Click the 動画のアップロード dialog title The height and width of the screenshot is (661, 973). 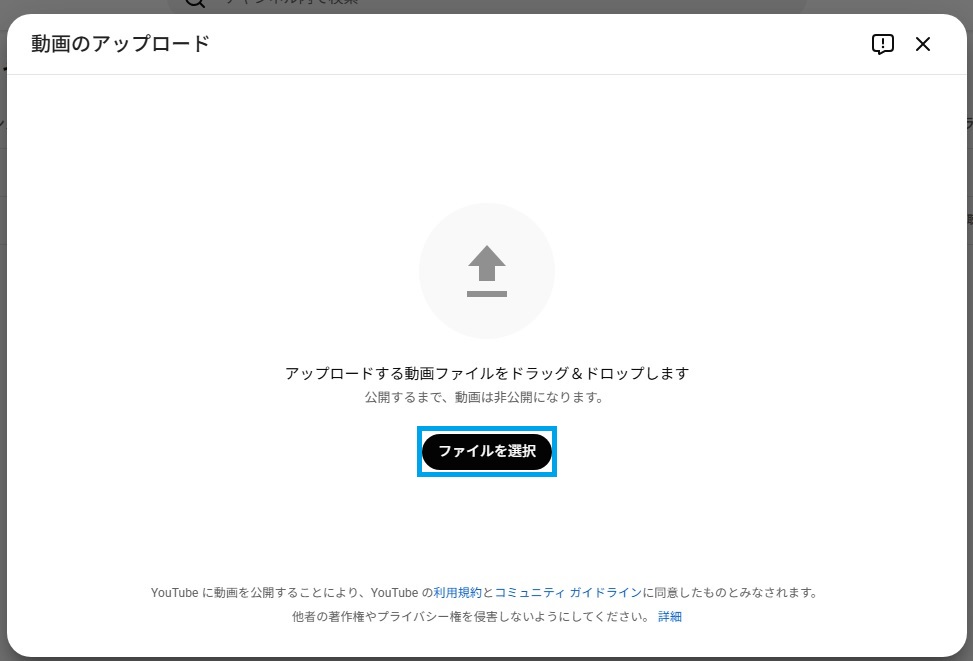(120, 44)
